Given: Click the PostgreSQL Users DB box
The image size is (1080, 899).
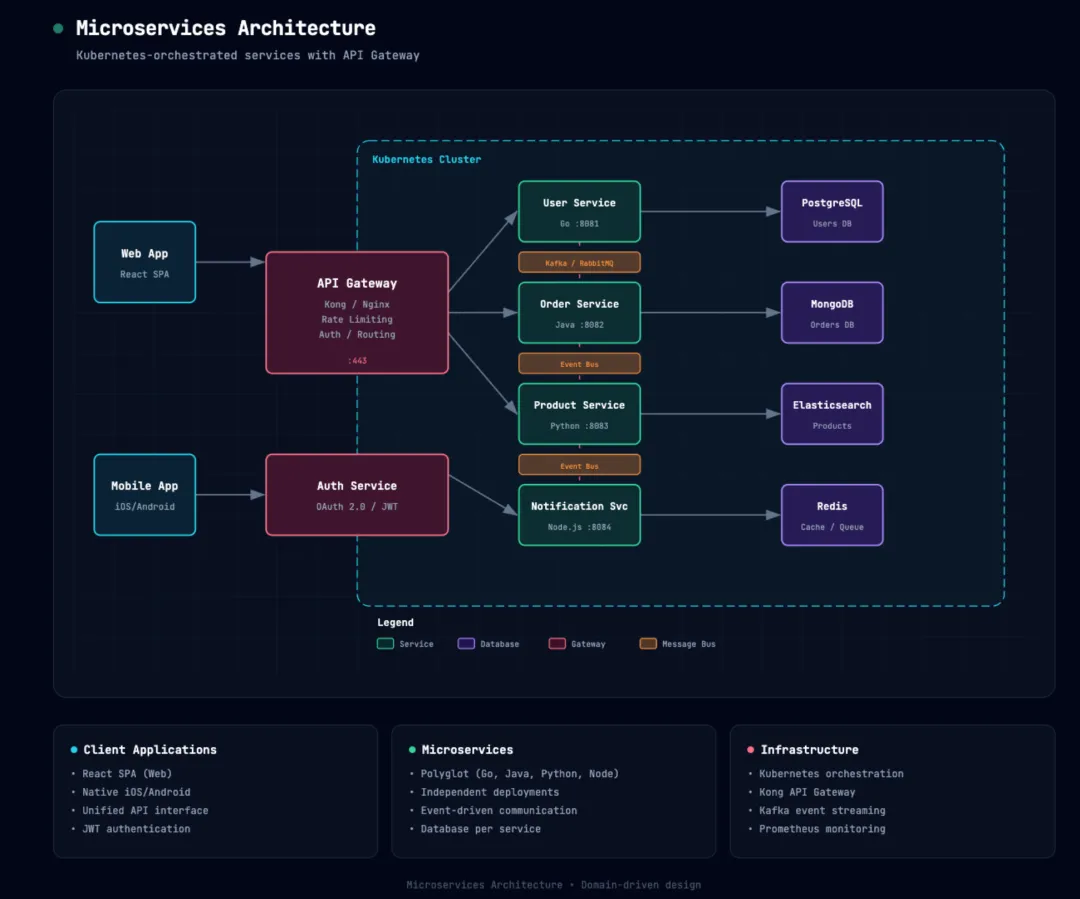Looking at the screenshot, I should [832, 211].
